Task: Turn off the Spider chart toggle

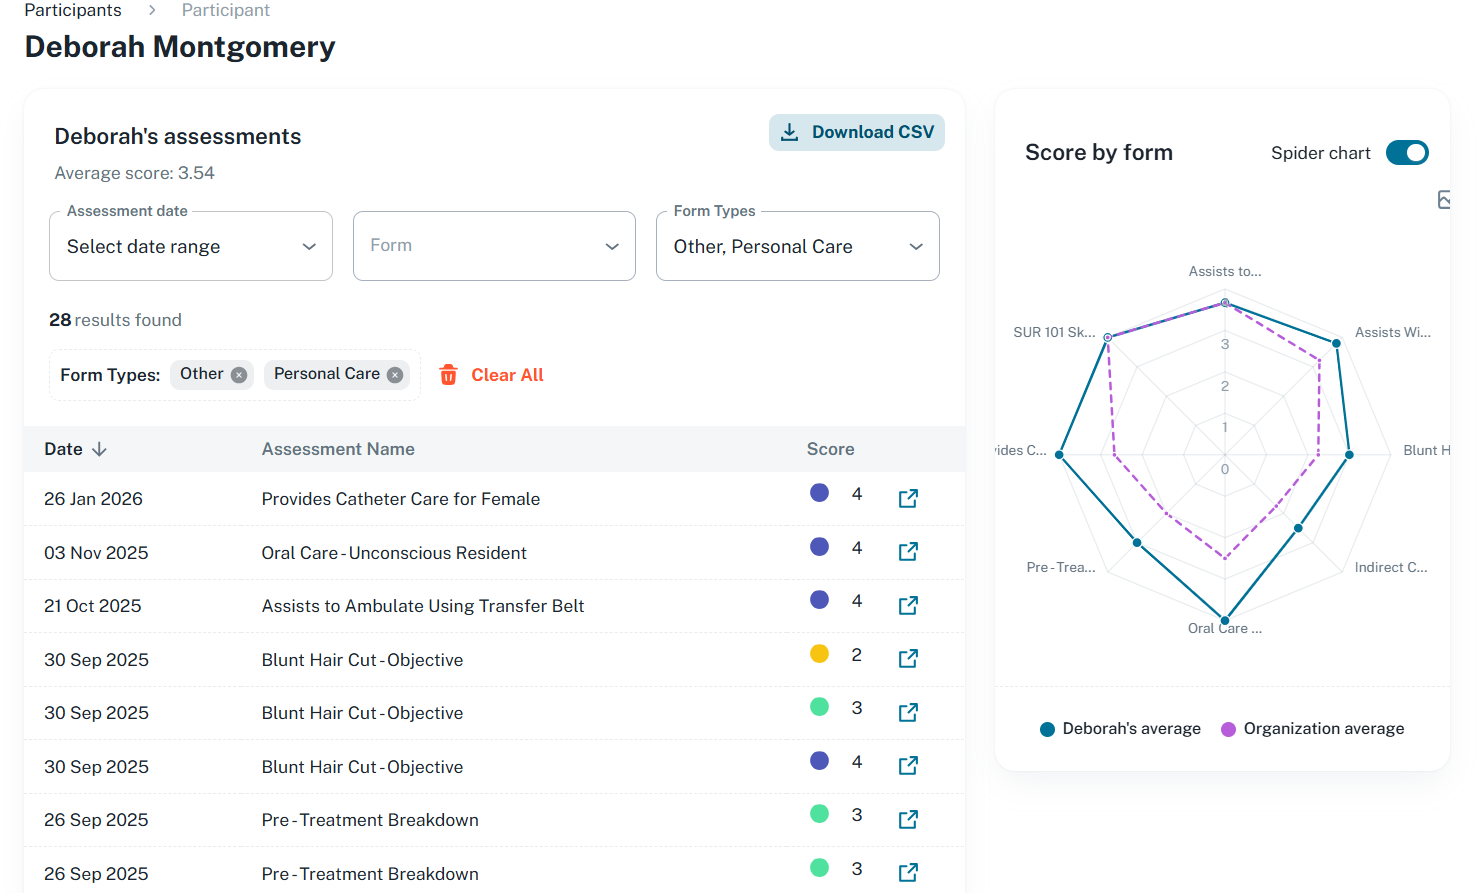Action: click(x=1406, y=153)
